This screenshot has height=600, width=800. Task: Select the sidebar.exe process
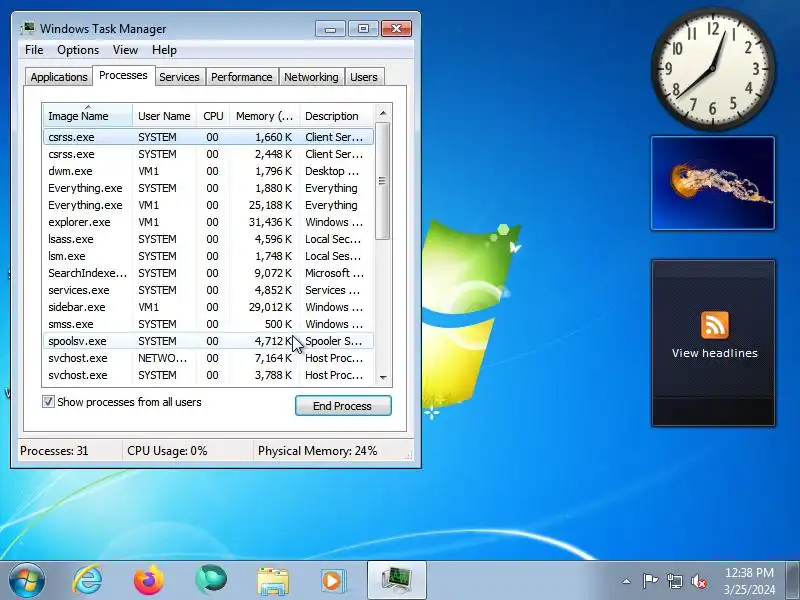[x=208, y=307]
